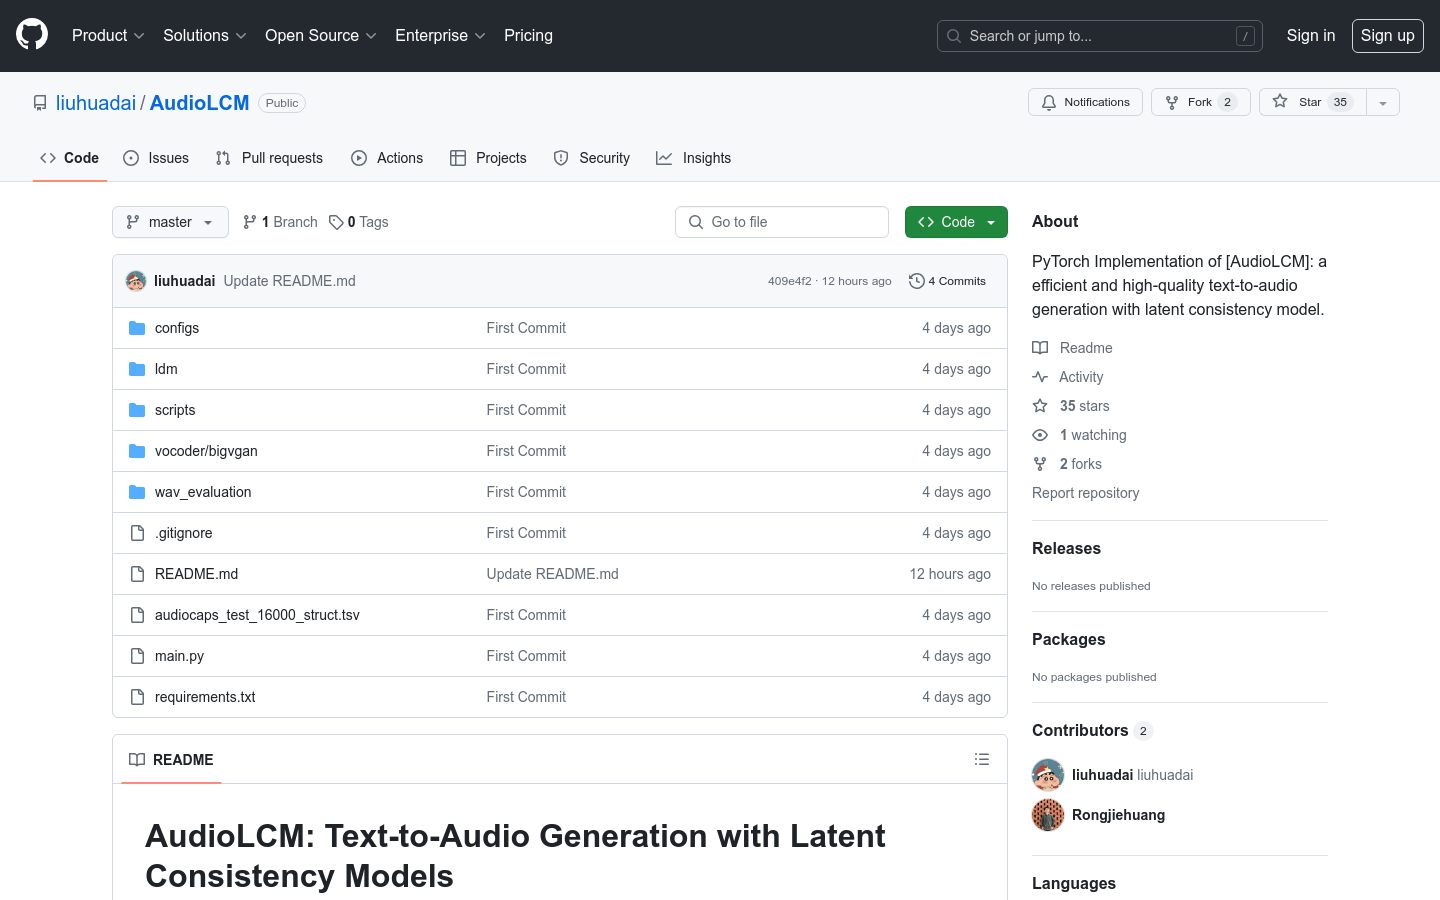This screenshot has height=900, width=1440.
Task: Click the Sign up button
Action: coord(1388,35)
